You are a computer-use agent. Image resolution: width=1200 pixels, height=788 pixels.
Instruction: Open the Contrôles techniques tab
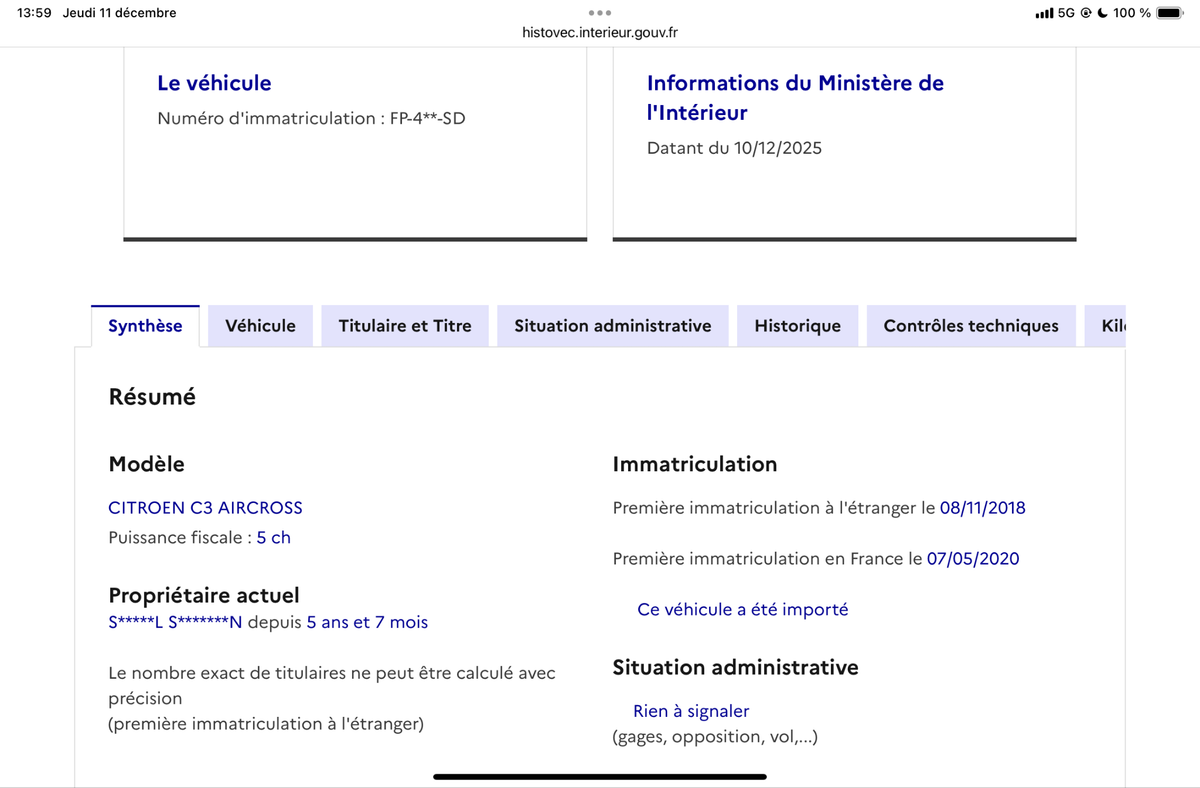971,326
